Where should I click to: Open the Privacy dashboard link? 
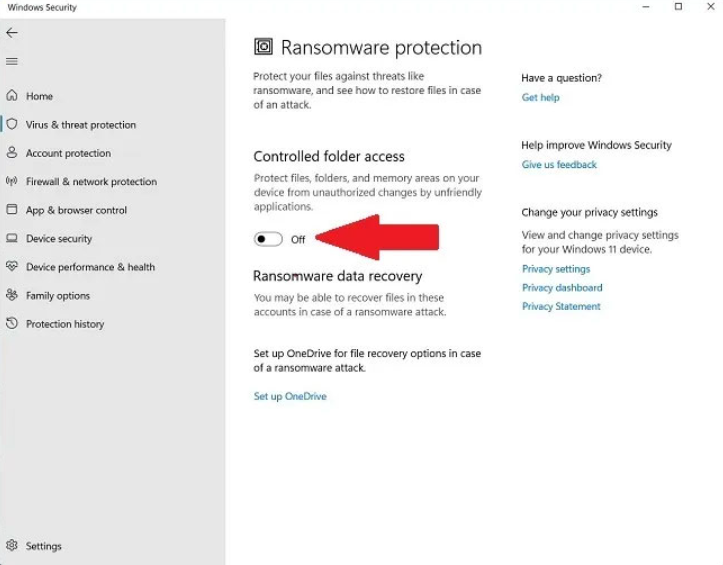pos(562,288)
